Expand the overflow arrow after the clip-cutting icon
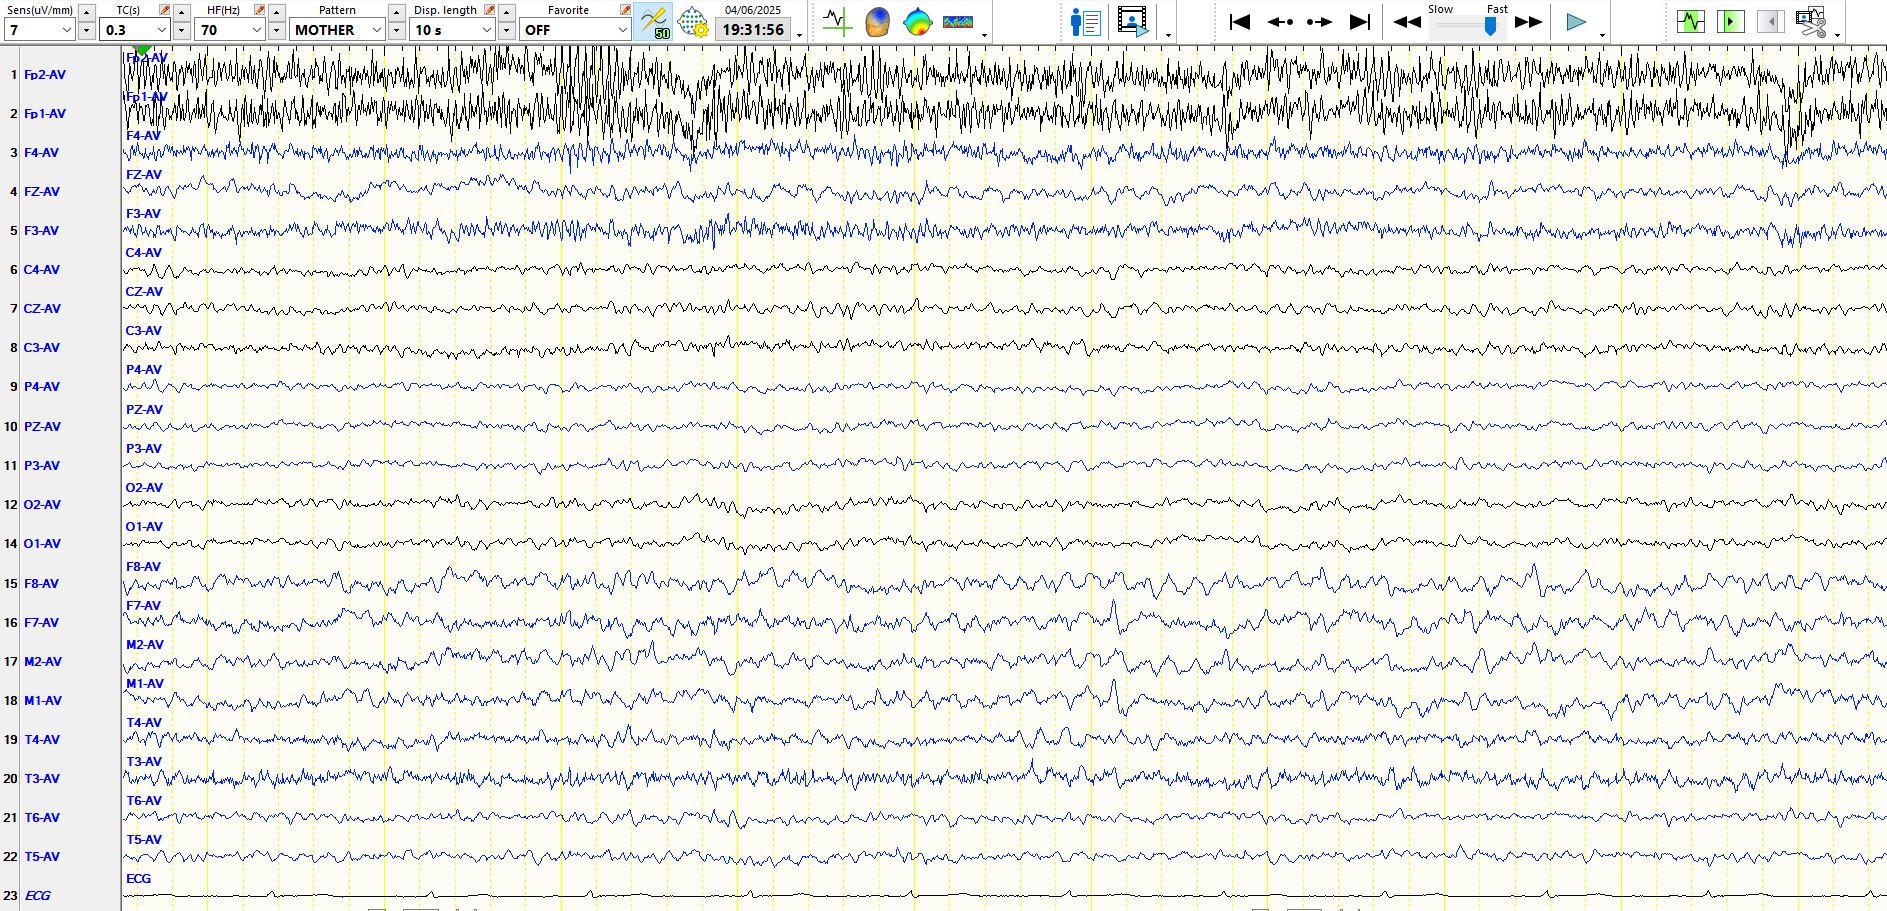 click(1838, 35)
